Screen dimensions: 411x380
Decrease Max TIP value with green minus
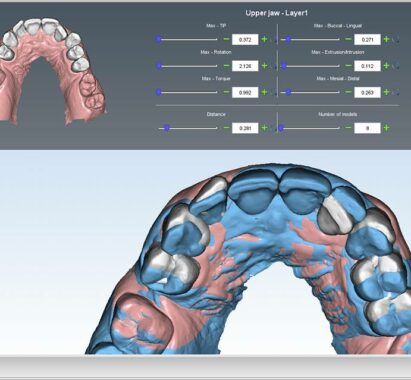pyautogui.click(x=226, y=40)
